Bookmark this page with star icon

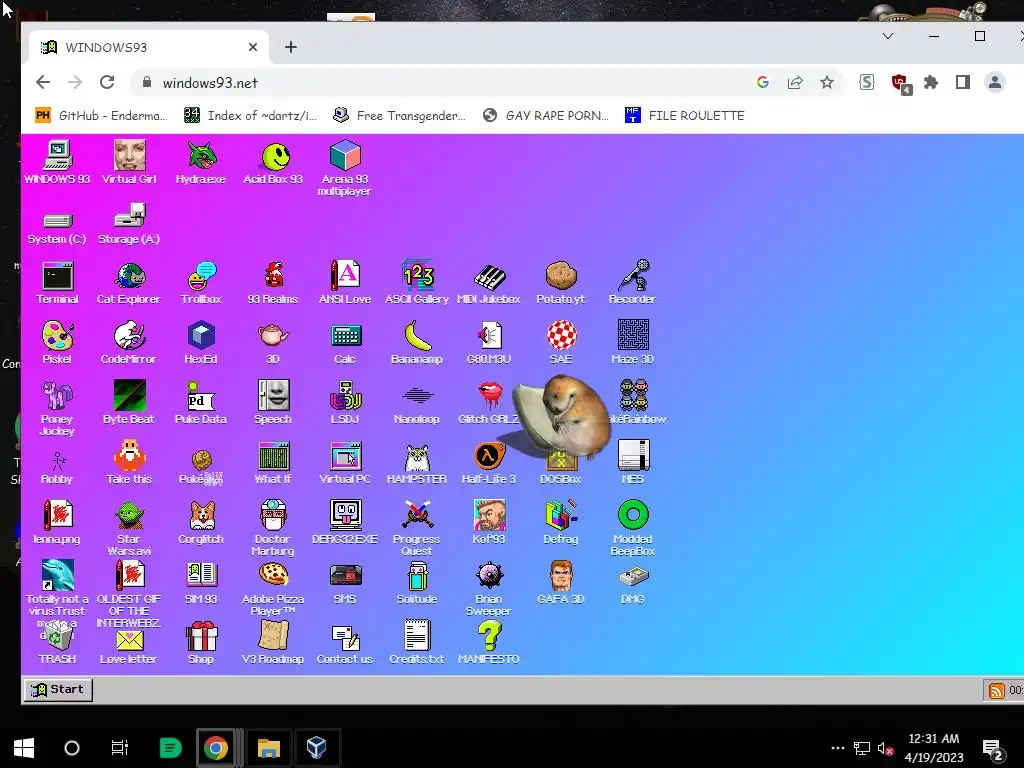point(827,82)
